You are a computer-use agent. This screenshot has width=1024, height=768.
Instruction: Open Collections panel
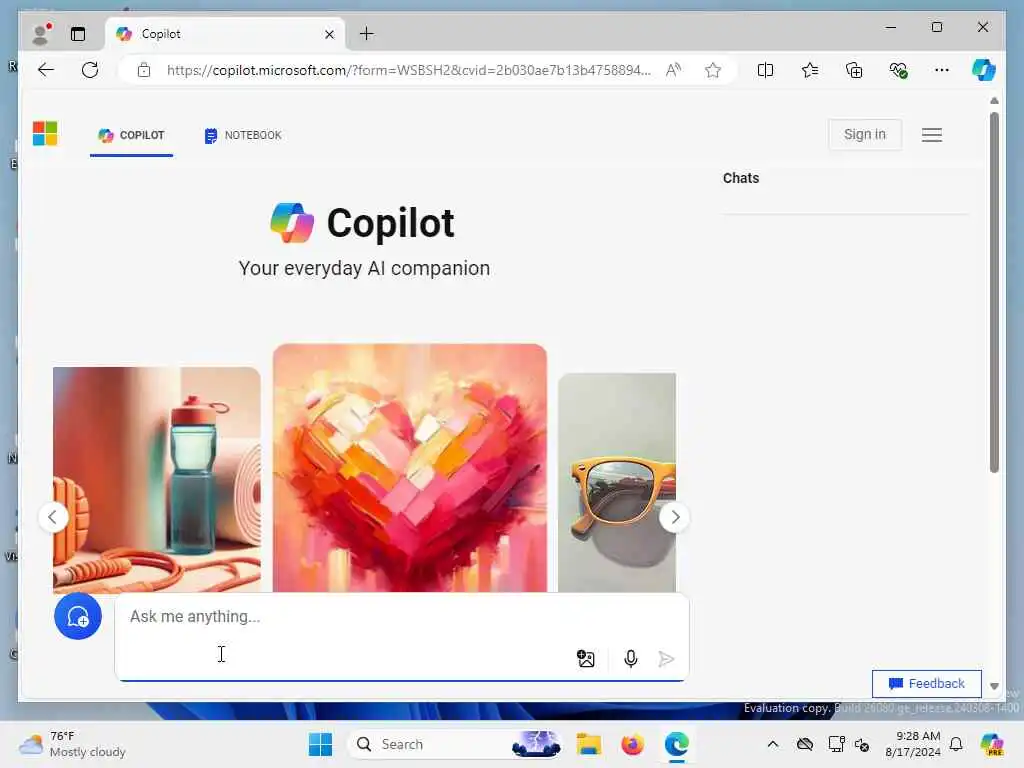click(x=854, y=70)
